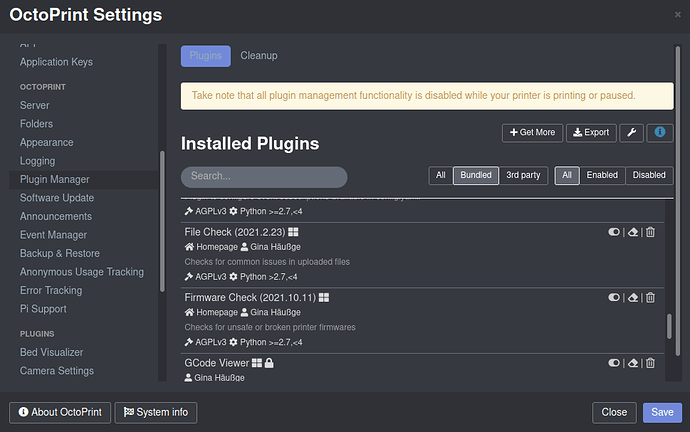
Task: Toggle File Check plugin enable switch
Action: [614, 232]
